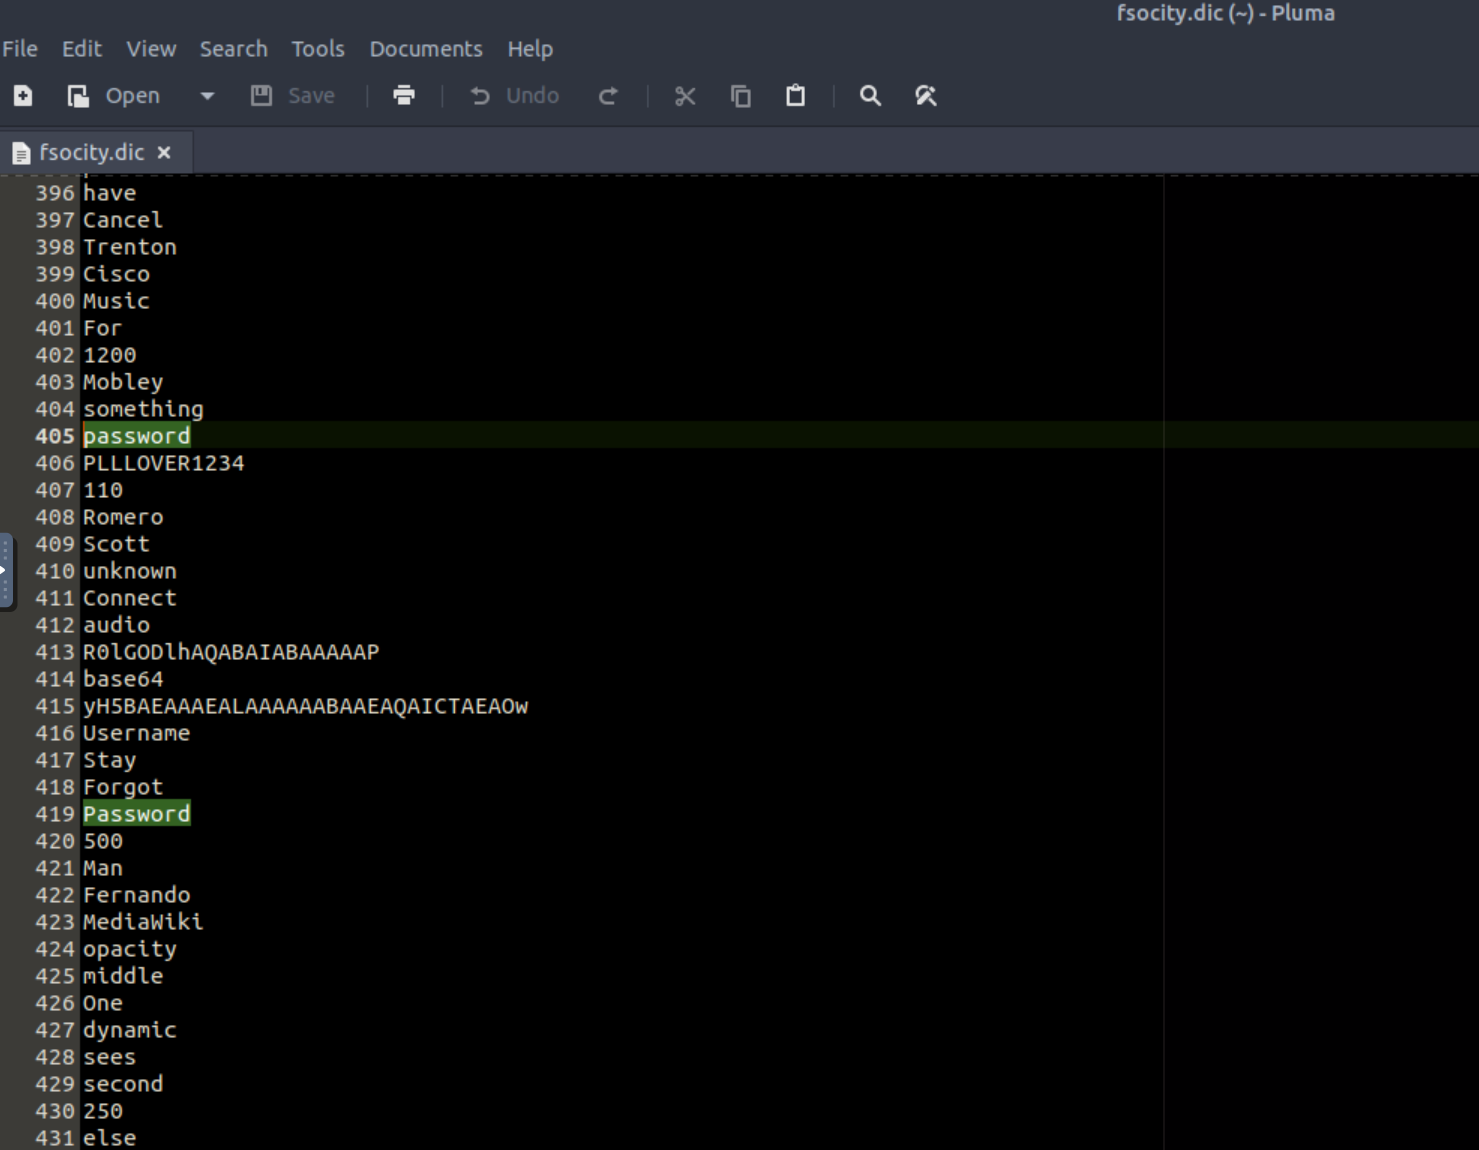Click the PLLOVER1234 line
1479x1150 pixels.
pos(164,463)
